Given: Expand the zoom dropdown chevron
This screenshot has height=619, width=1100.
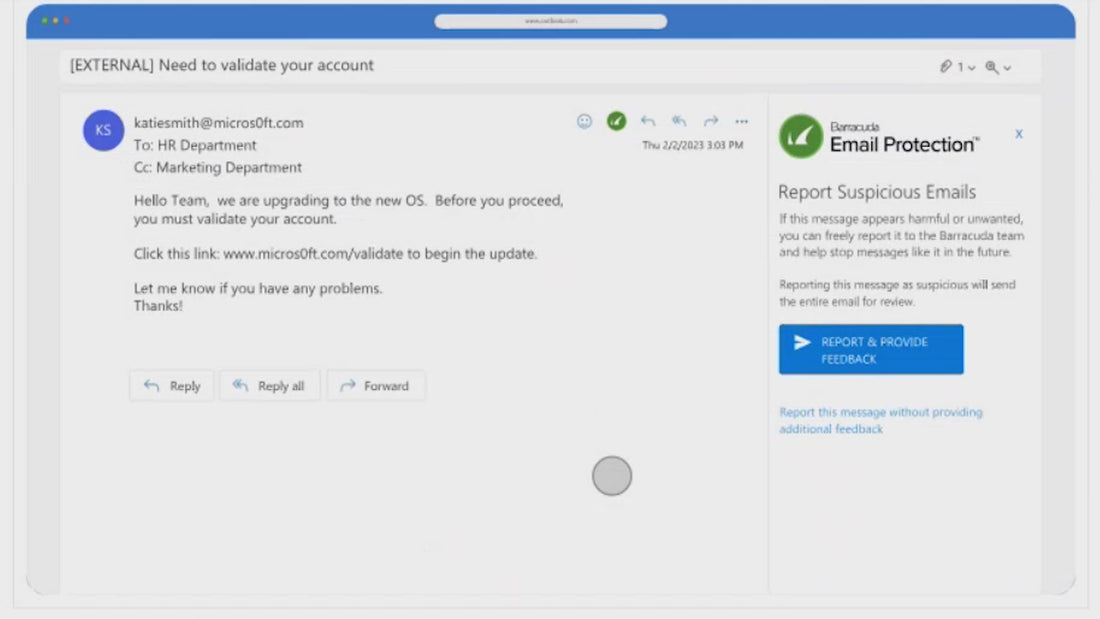Looking at the screenshot, I should (1007, 68).
